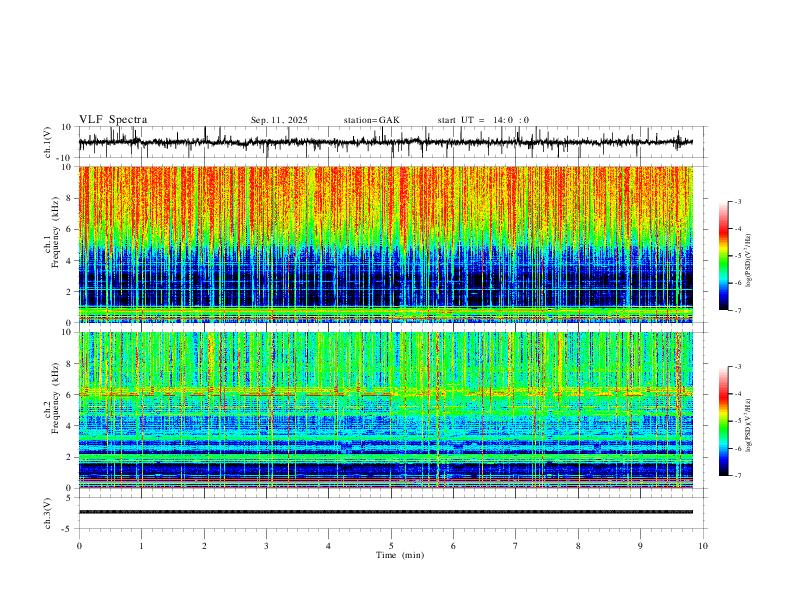Click the ch.3 flat voltage trace
This screenshot has height=612, width=792.
click(385, 512)
